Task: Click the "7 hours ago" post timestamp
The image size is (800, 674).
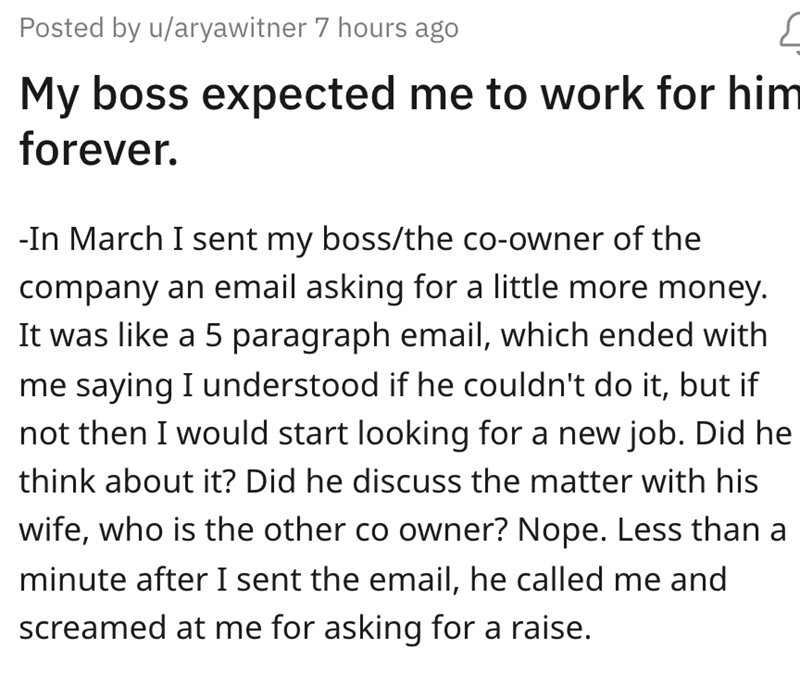Action: coord(386,29)
